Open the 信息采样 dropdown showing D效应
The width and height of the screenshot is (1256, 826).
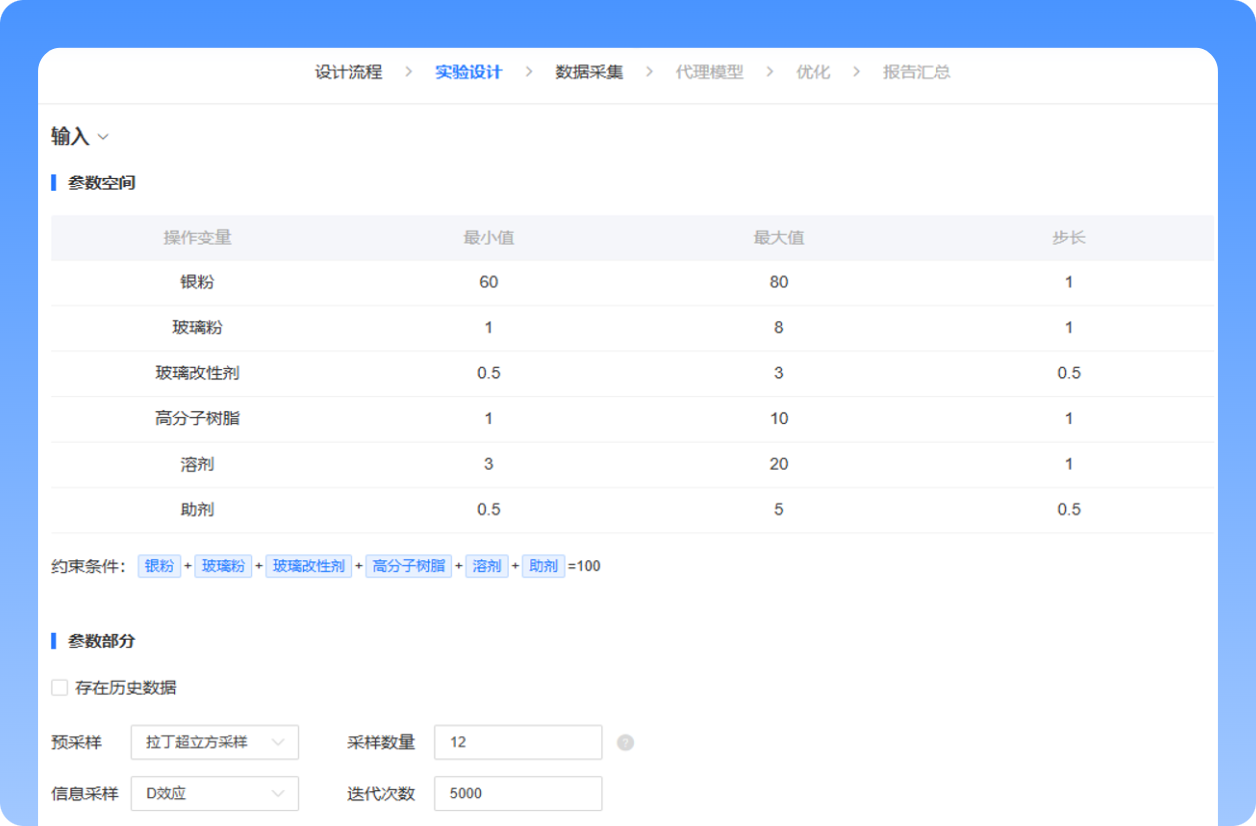214,793
